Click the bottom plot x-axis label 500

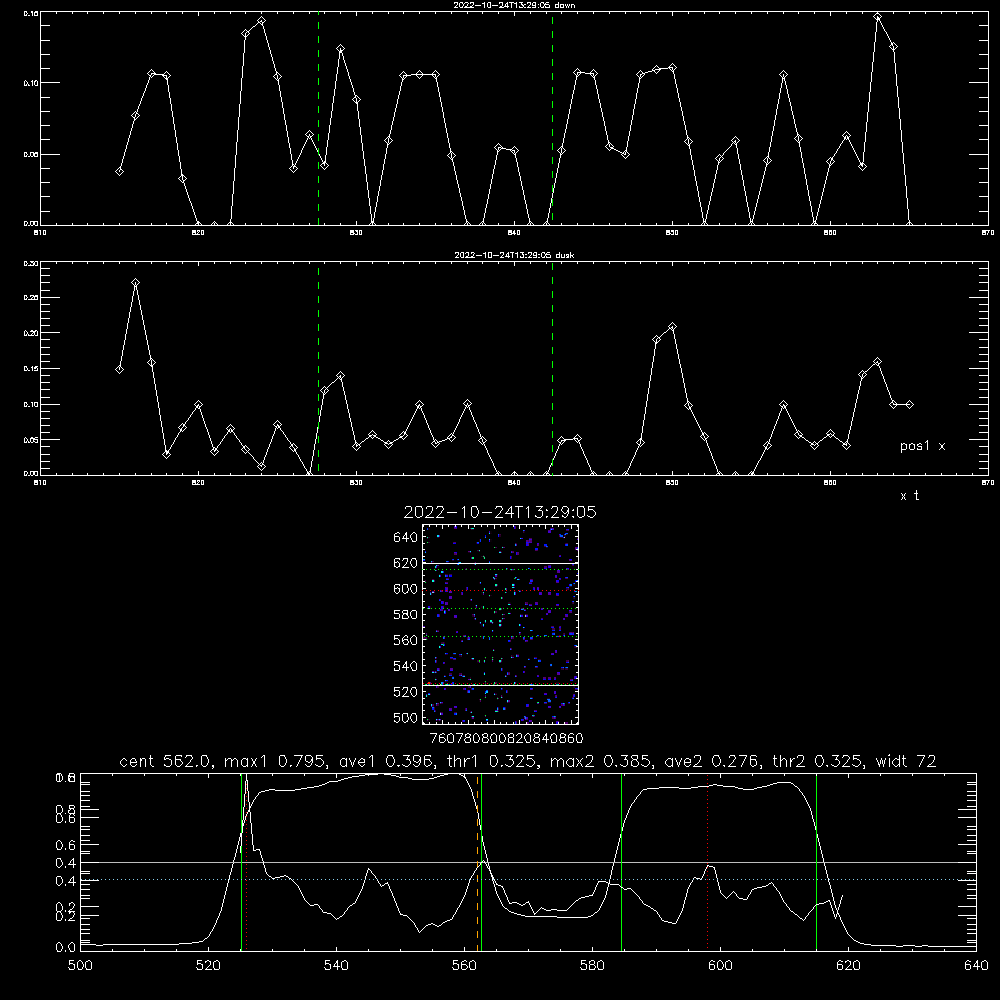coord(80,966)
